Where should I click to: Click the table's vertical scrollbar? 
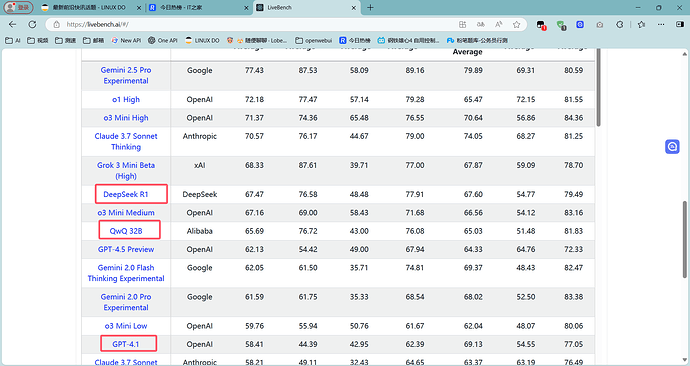[x=598, y=88]
